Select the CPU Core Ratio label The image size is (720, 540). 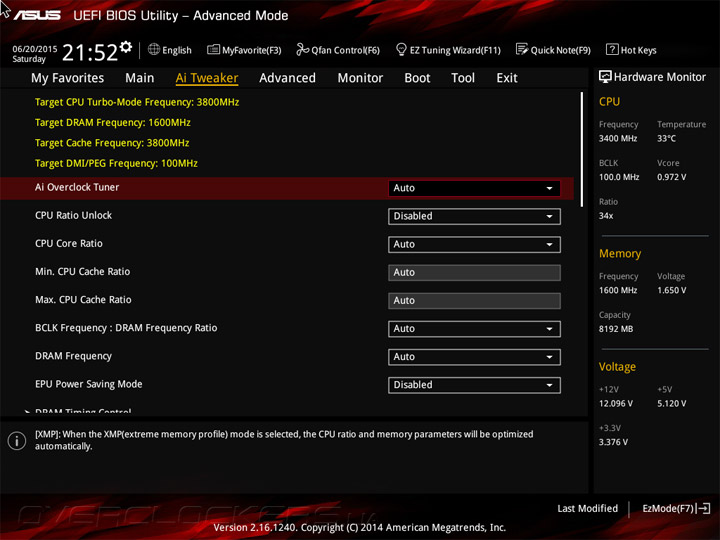[x=69, y=243]
